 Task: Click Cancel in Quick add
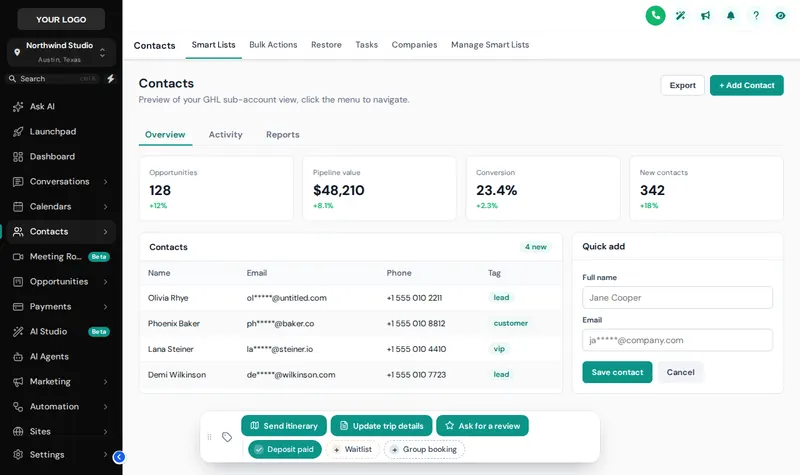click(680, 372)
